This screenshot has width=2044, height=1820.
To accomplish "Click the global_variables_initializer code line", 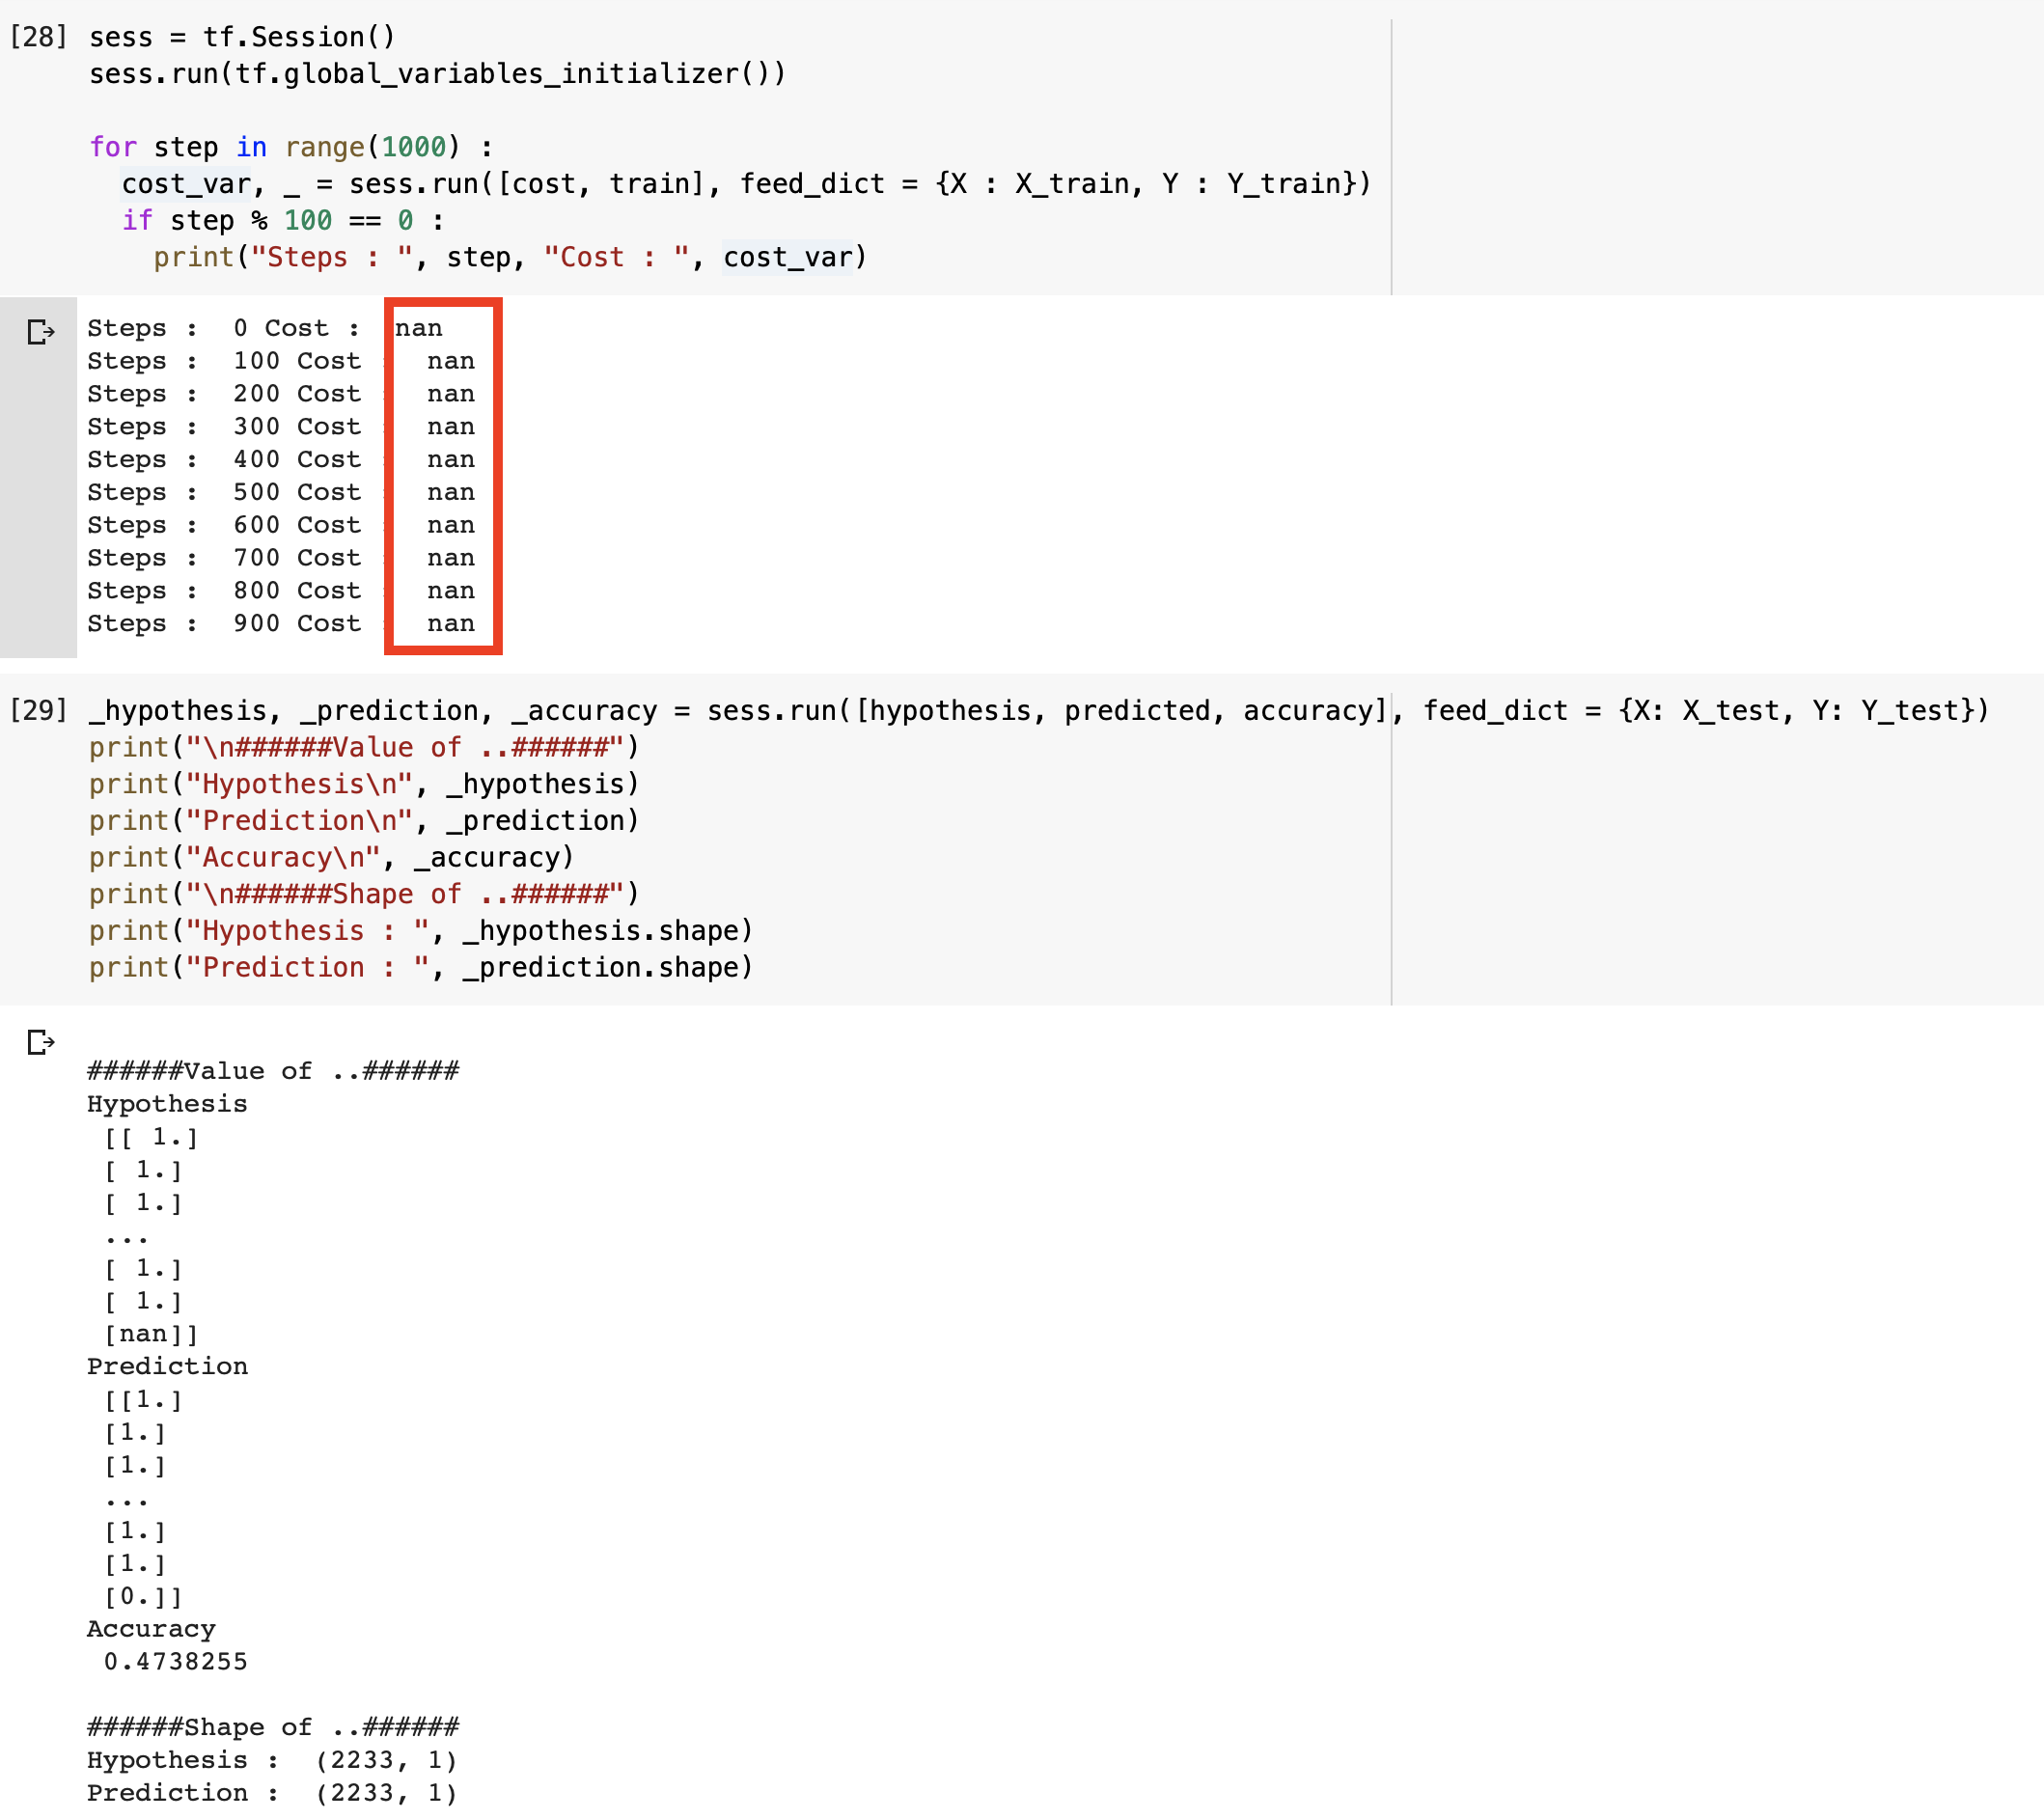I will click(x=437, y=74).
